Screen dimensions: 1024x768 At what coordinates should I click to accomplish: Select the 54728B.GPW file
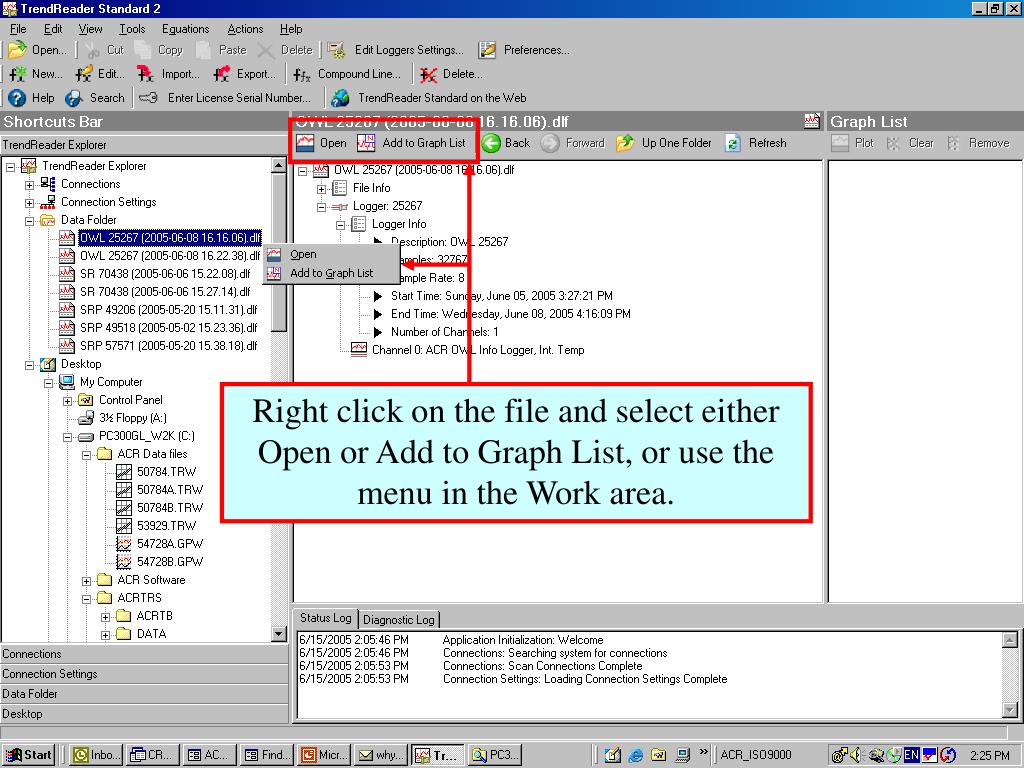pyautogui.click(x=170, y=562)
